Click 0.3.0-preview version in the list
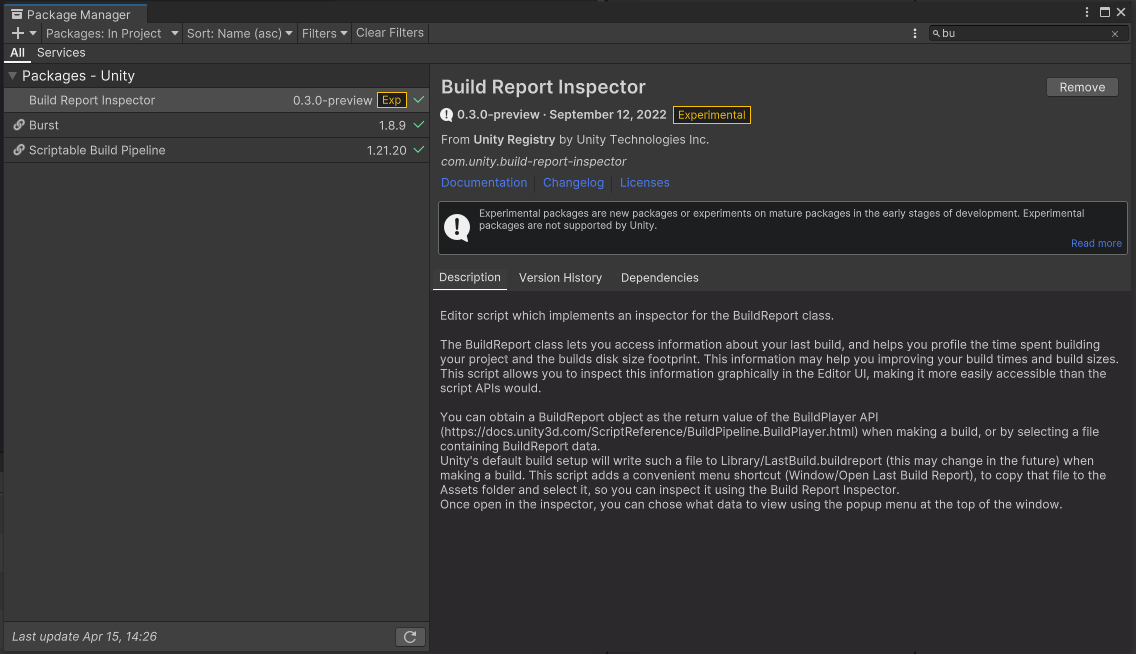 click(333, 101)
